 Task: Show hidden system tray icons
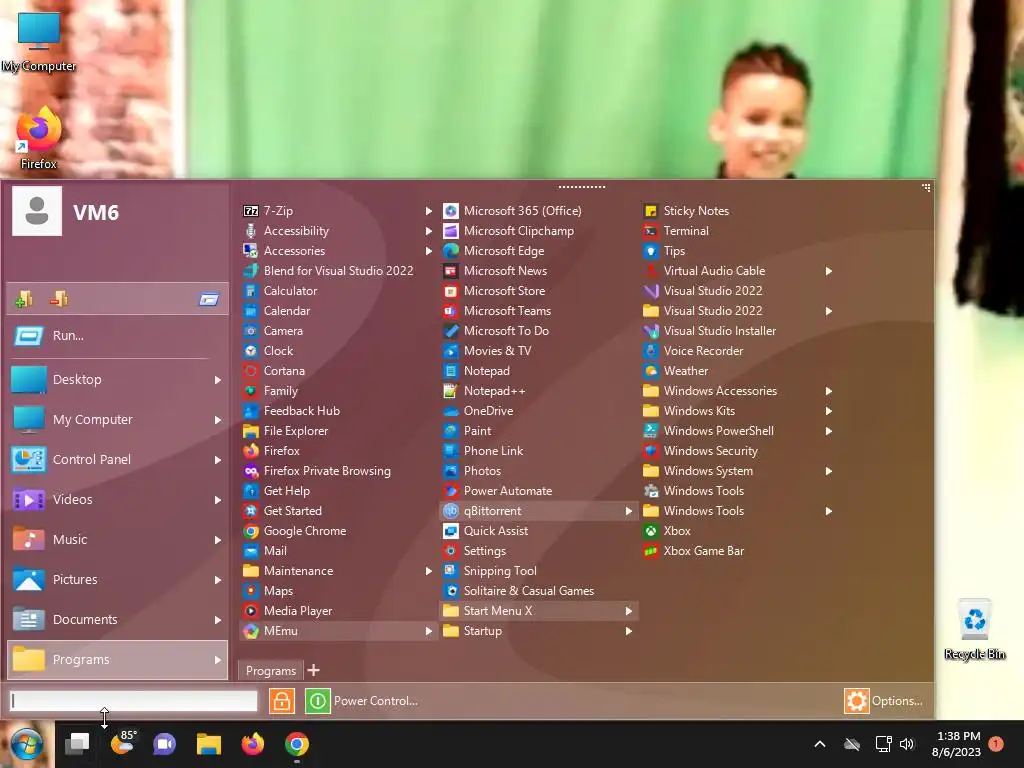pos(820,744)
